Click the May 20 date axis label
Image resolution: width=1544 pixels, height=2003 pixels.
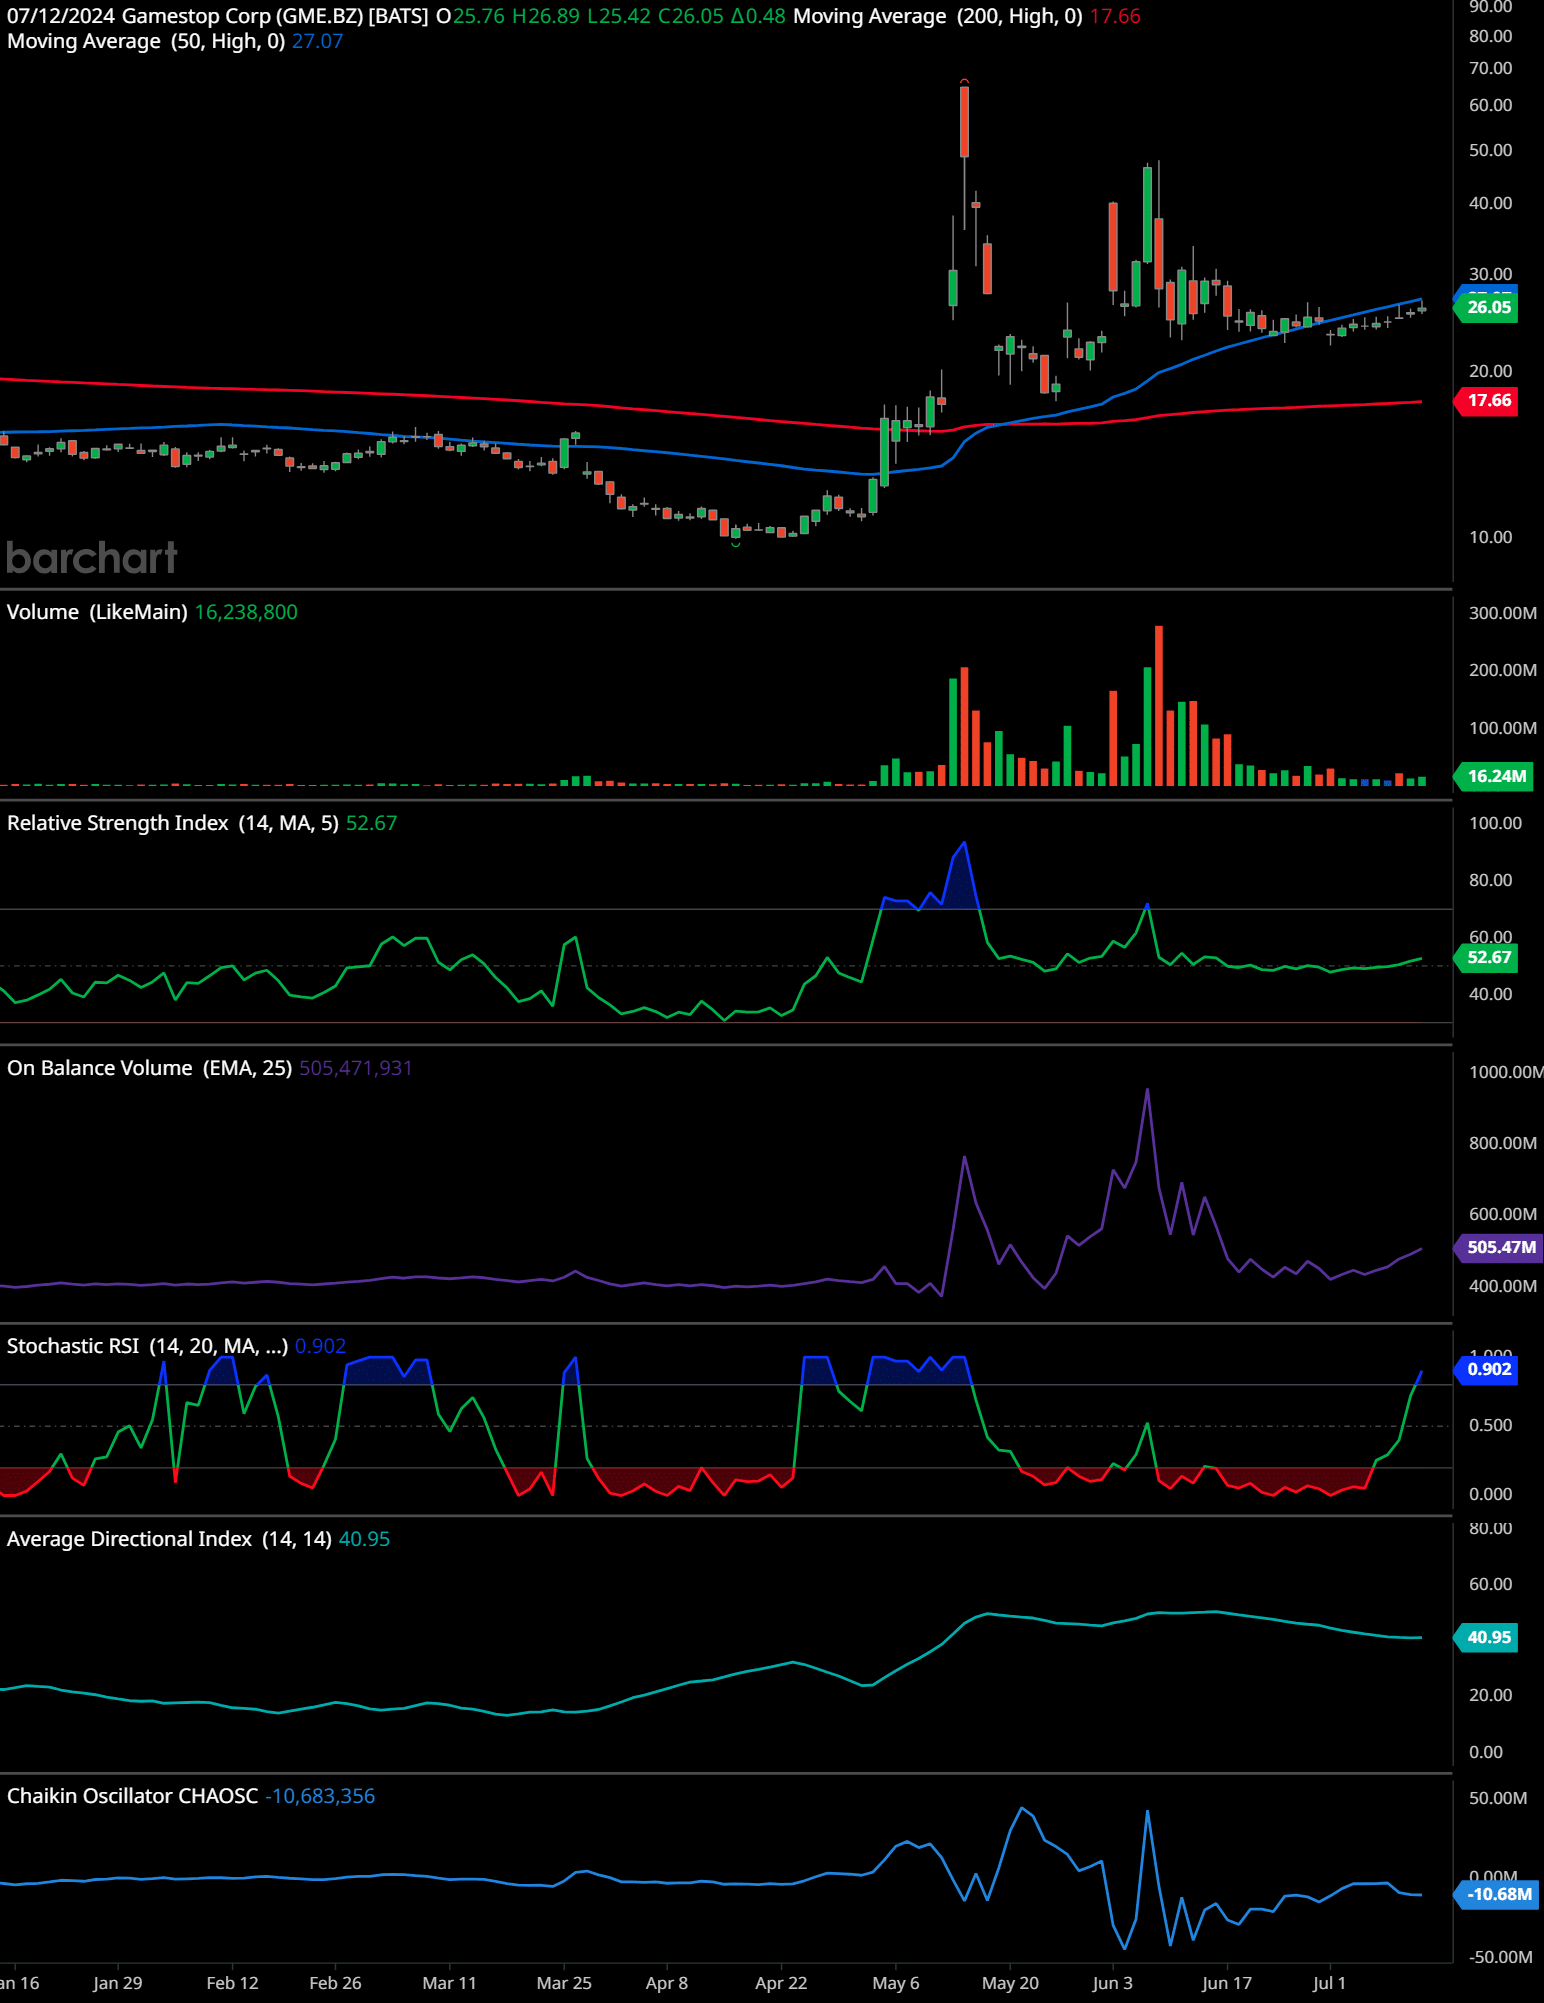1010,1983
